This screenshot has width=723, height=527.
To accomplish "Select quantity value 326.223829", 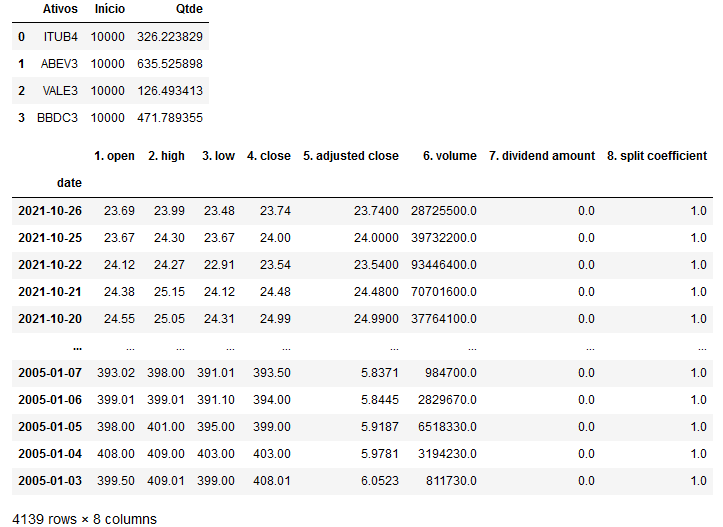I will coord(170,36).
